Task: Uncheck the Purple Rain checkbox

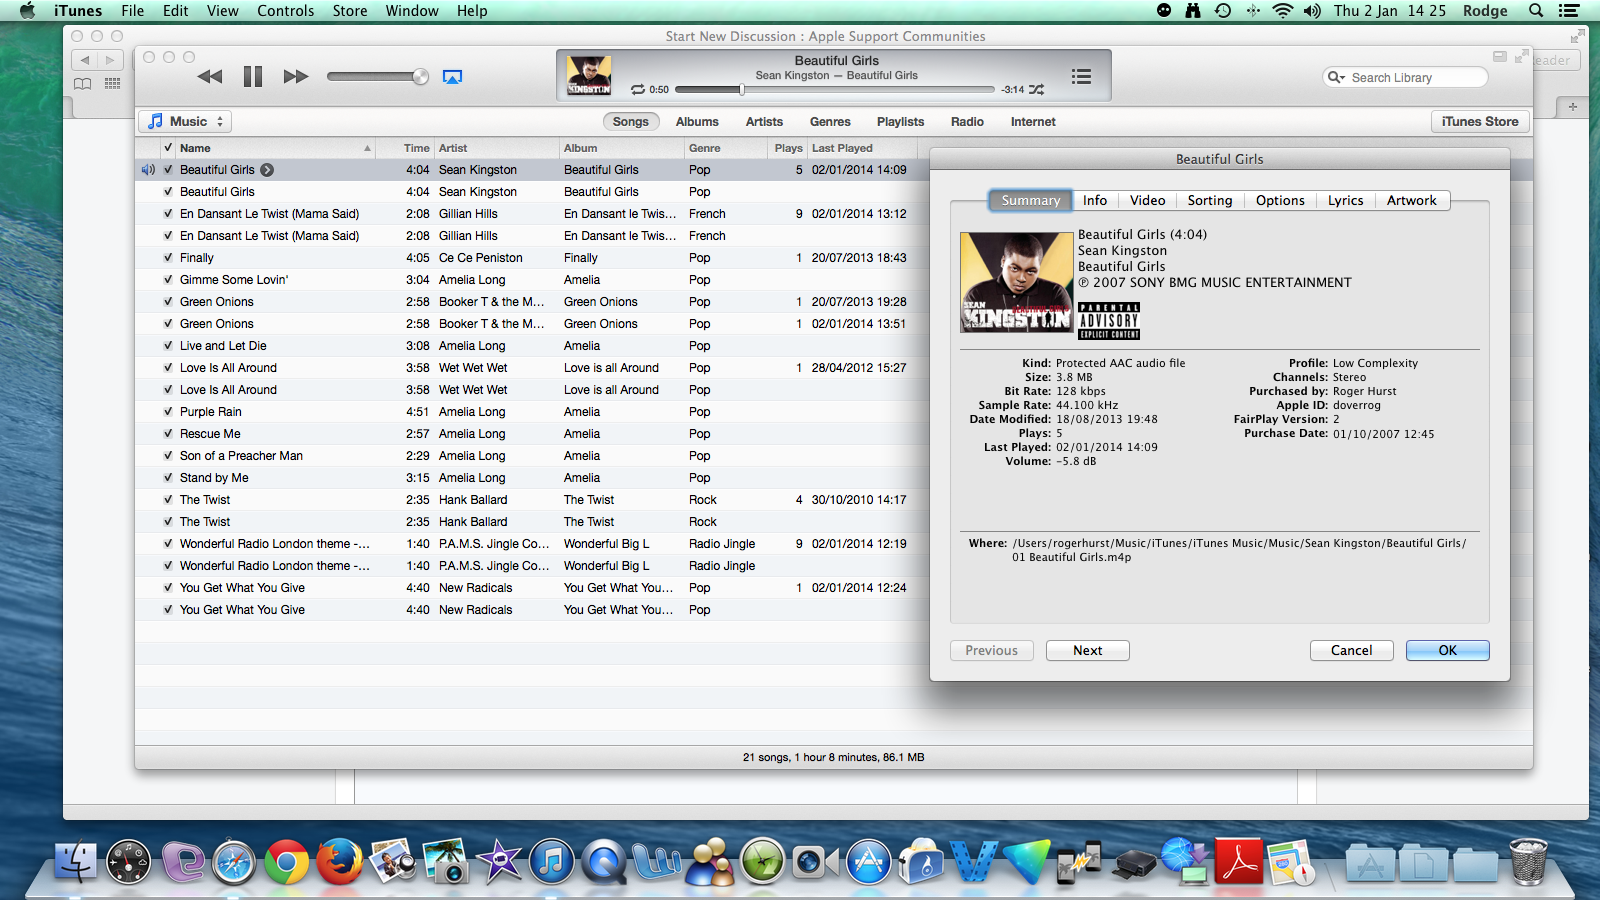Action: [x=168, y=412]
